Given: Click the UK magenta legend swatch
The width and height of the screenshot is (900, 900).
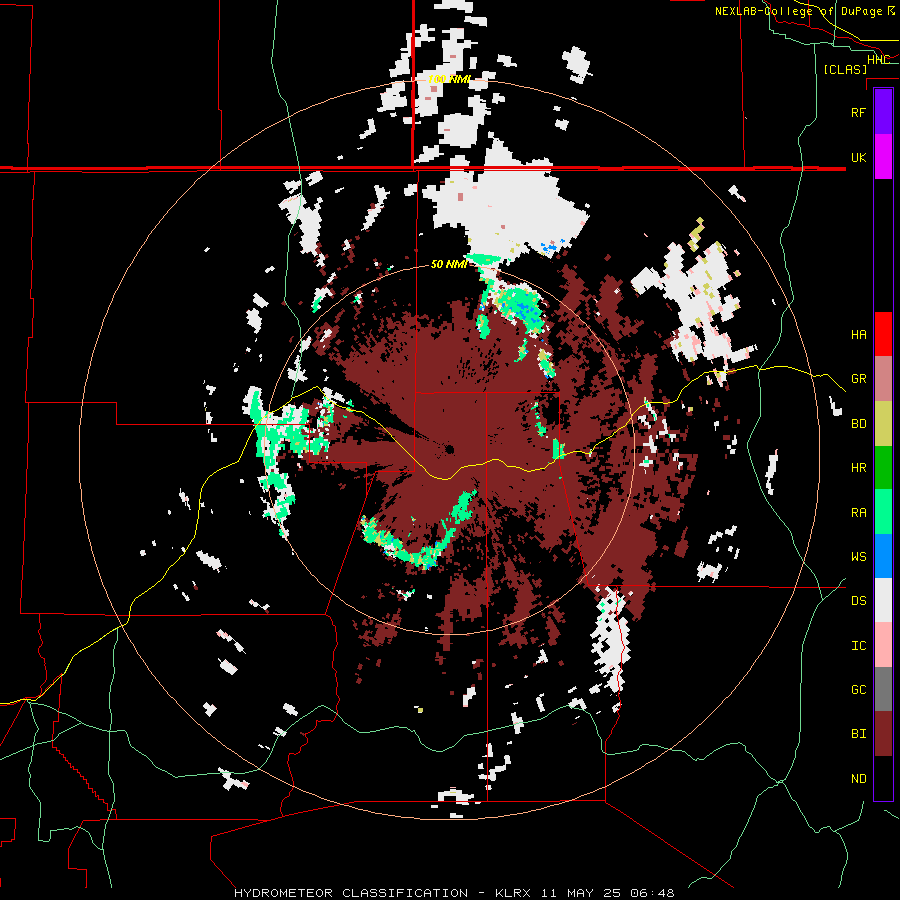Looking at the screenshot, I should click(883, 157).
